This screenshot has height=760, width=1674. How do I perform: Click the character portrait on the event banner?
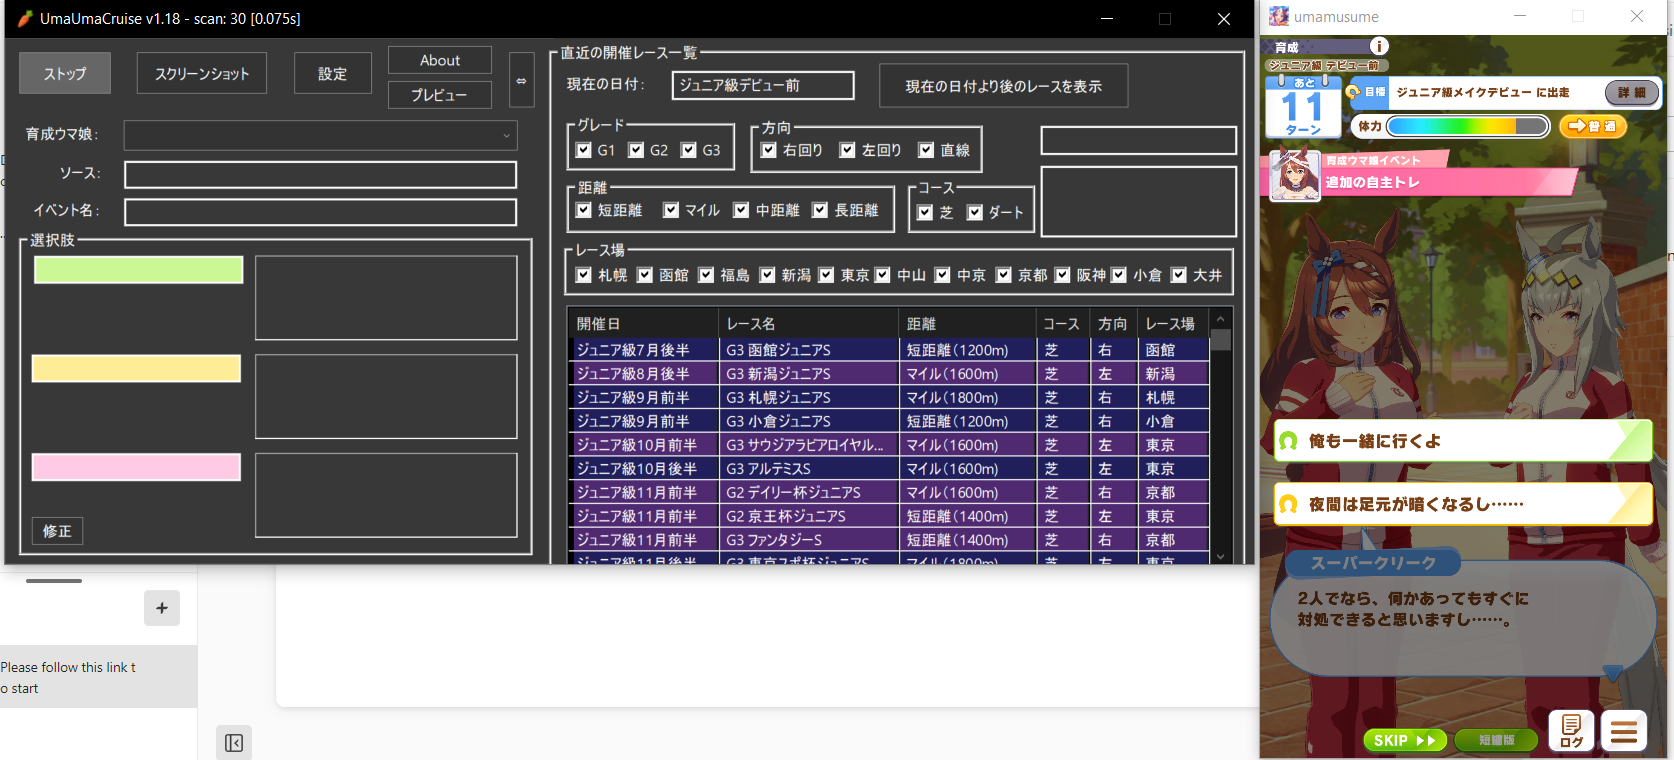coord(1295,175)
